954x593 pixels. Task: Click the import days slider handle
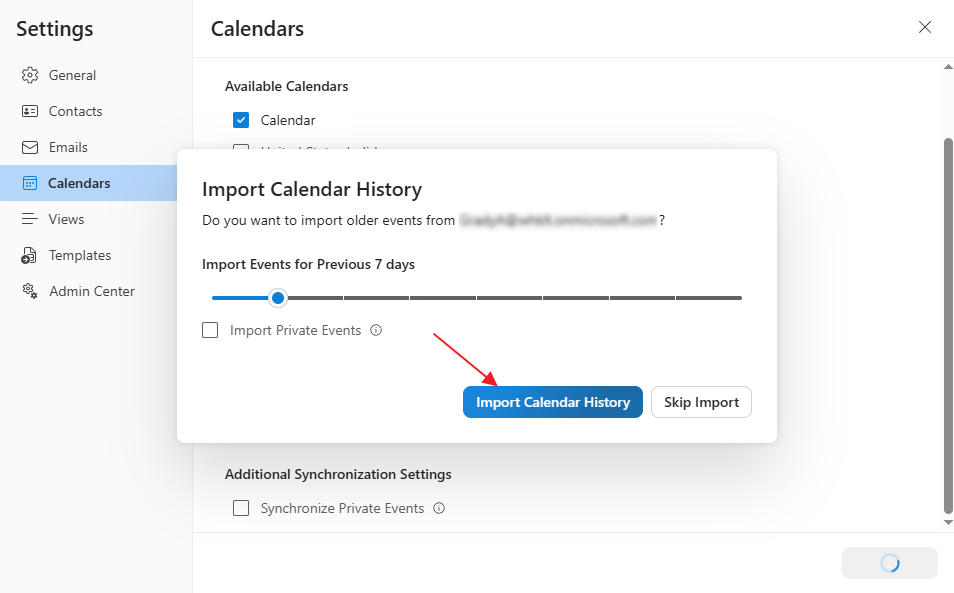(278, 297)
